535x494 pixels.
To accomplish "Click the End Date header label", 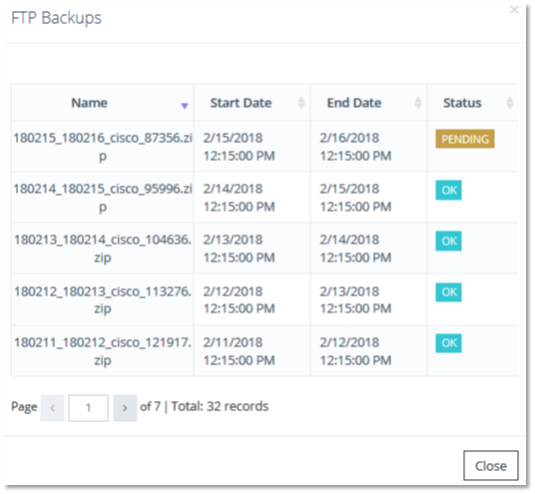I will point(354,103).
